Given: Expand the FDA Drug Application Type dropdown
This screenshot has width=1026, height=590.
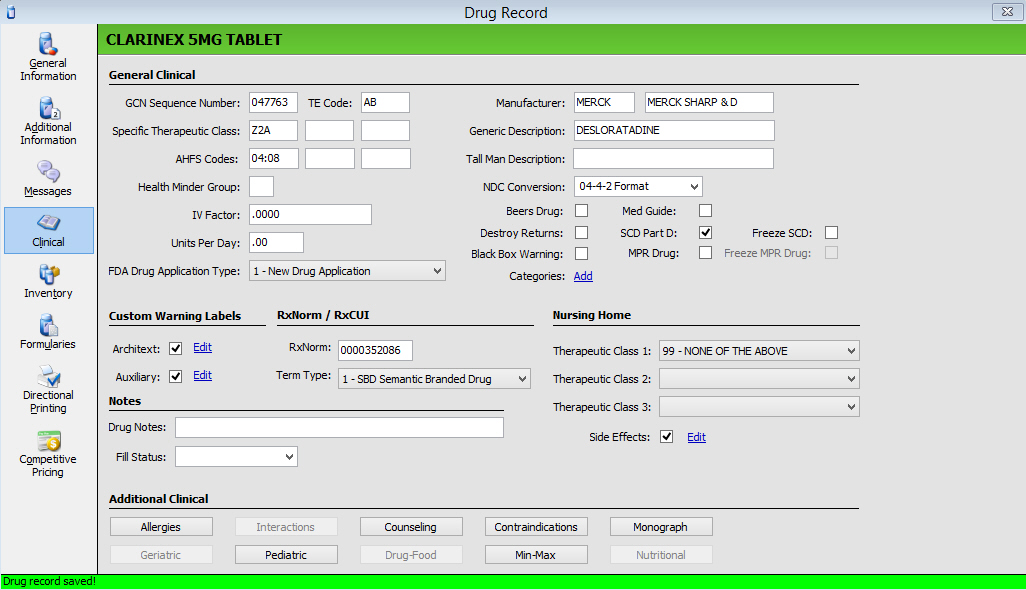Looking at the screenshot, I should (x=347, y=271).
